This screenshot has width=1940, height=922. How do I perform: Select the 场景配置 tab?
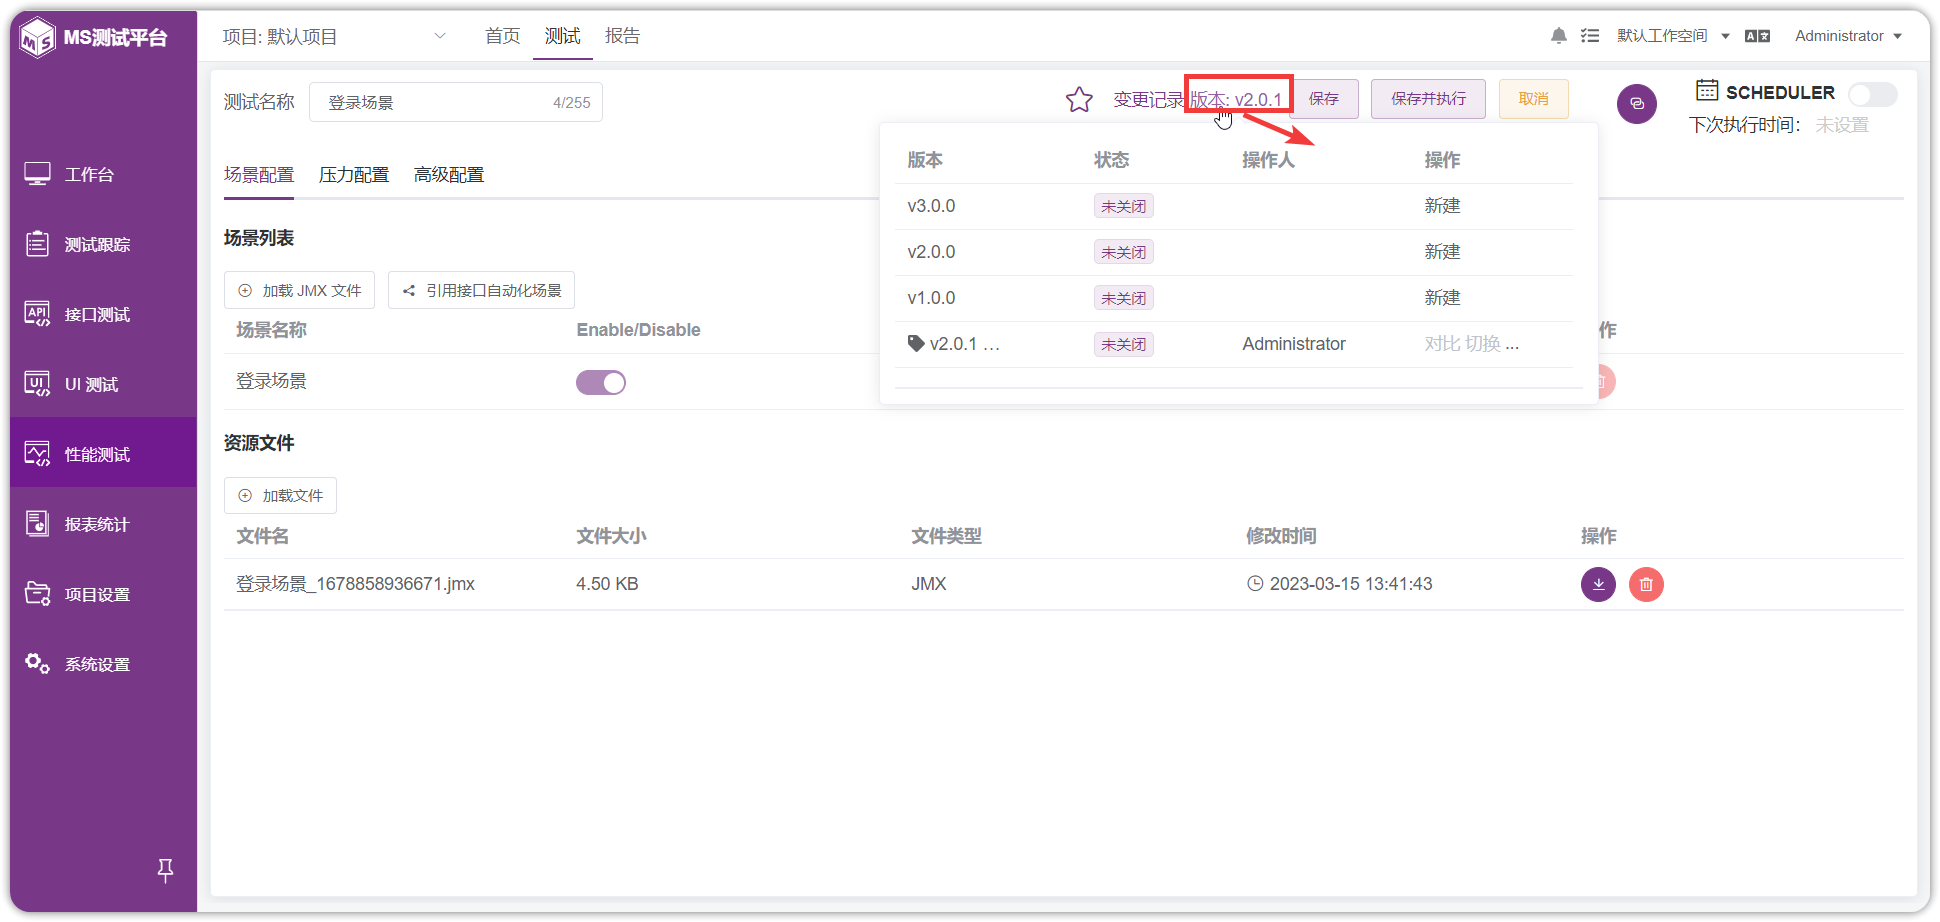(x=259, y=175)
